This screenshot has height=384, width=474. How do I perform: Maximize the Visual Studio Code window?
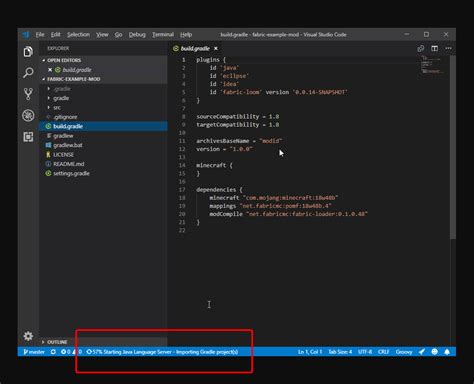[x=426, y=34]
